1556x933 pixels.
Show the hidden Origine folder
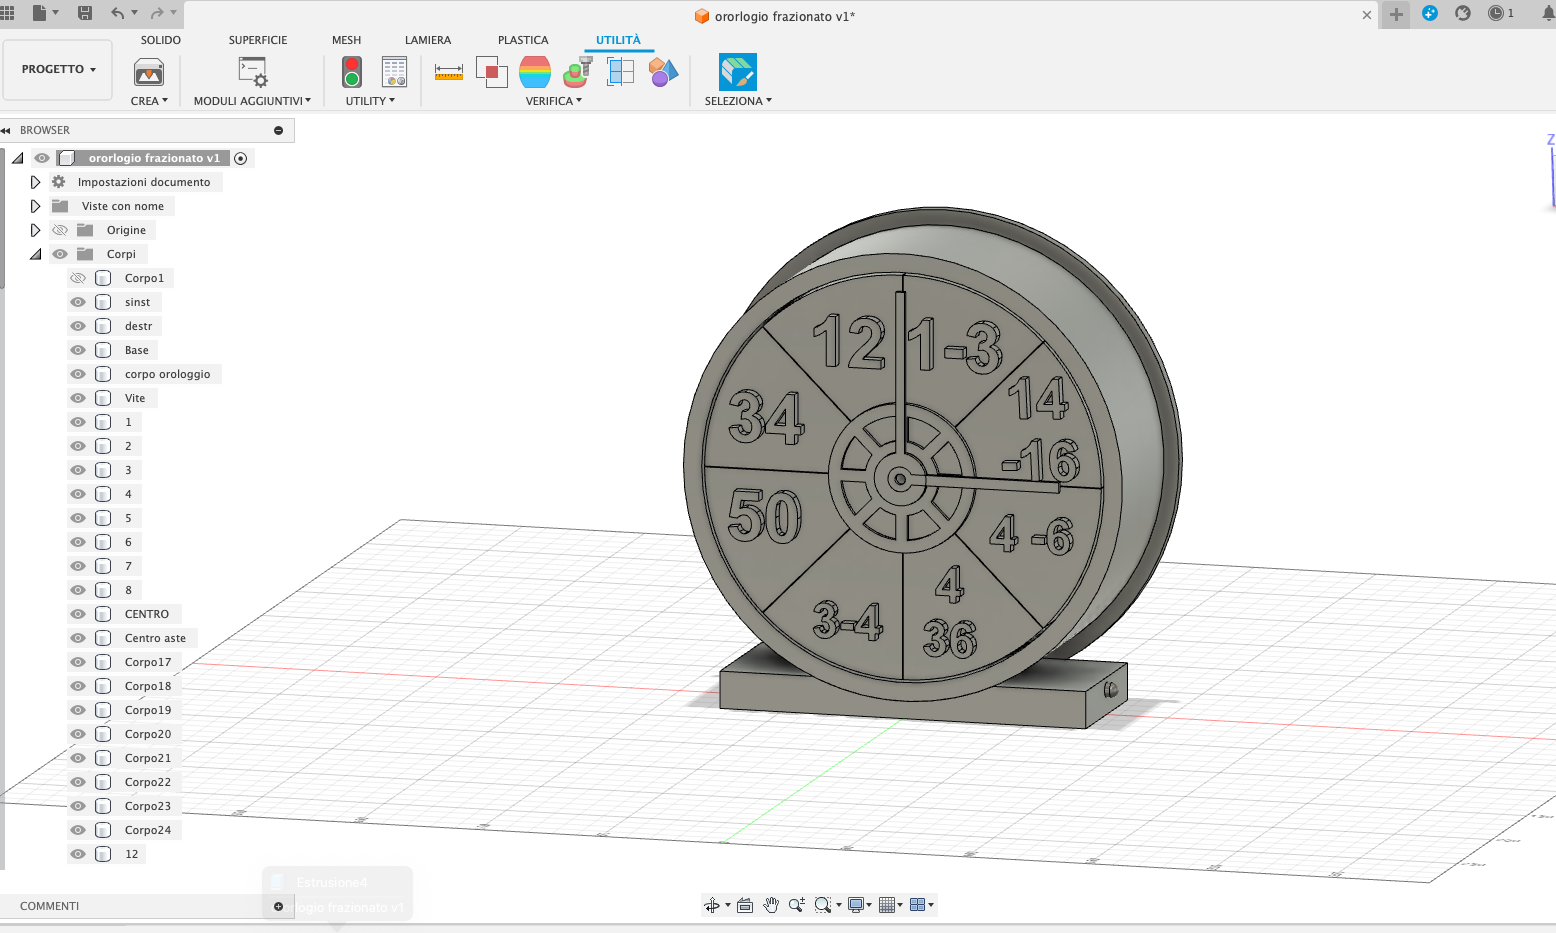point(60,230)
